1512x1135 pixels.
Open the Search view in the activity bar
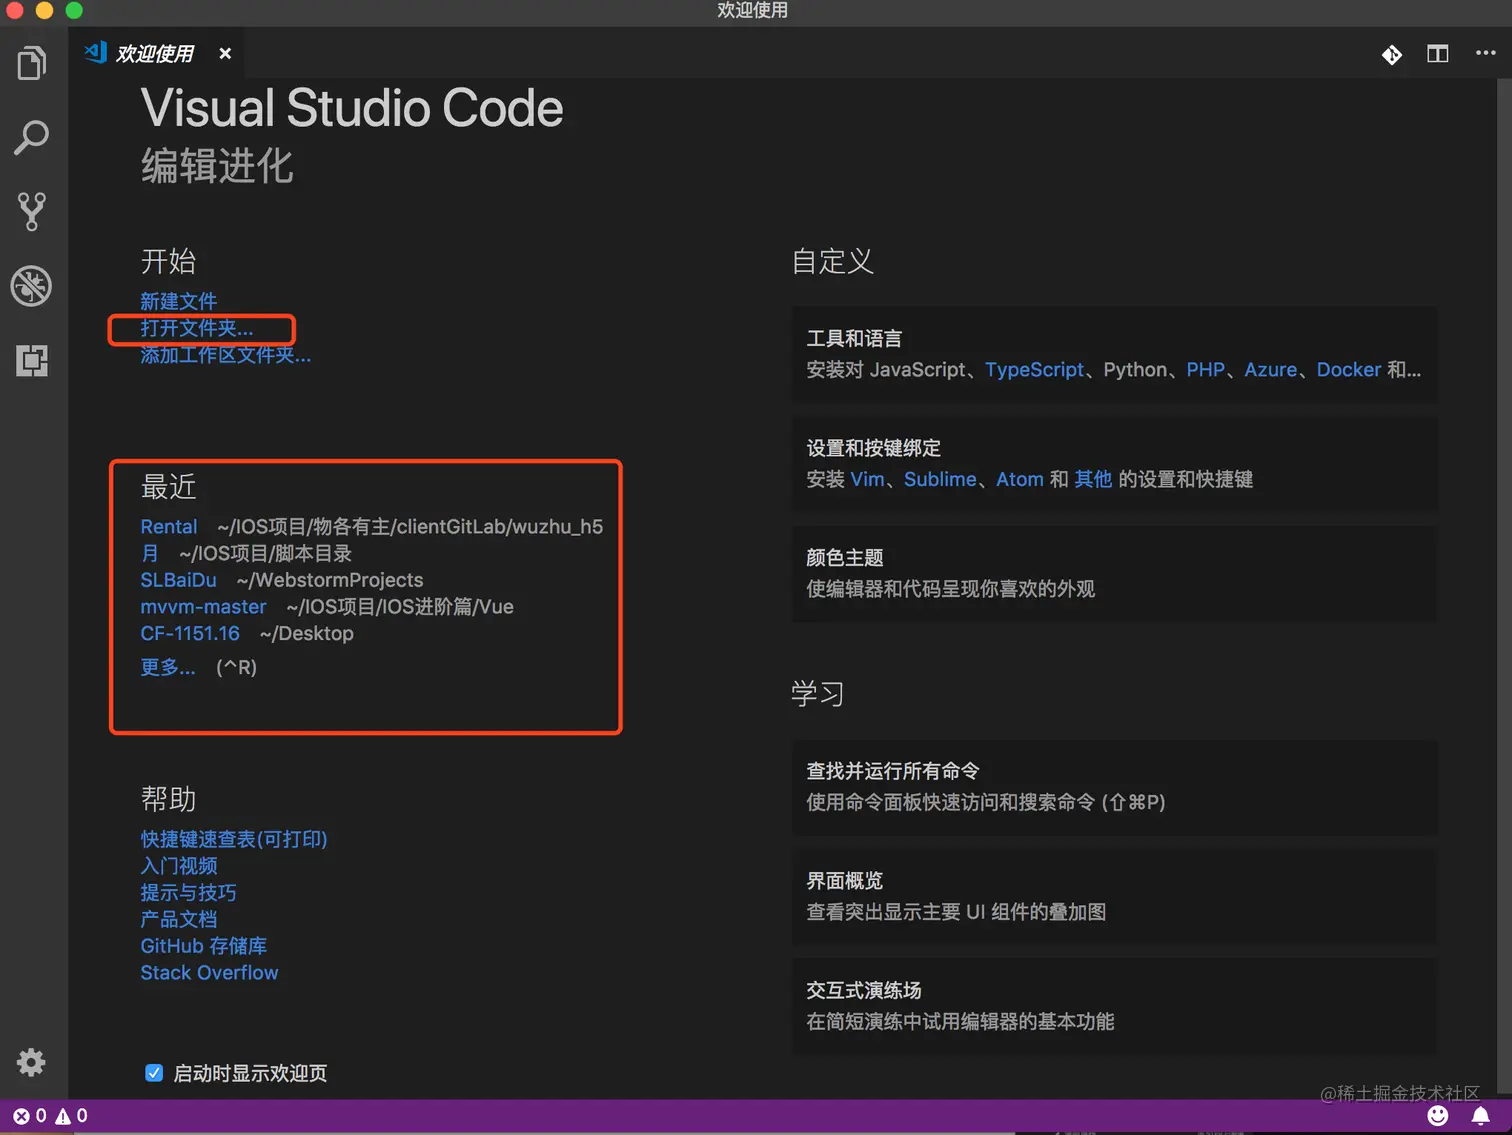(32, 137)
